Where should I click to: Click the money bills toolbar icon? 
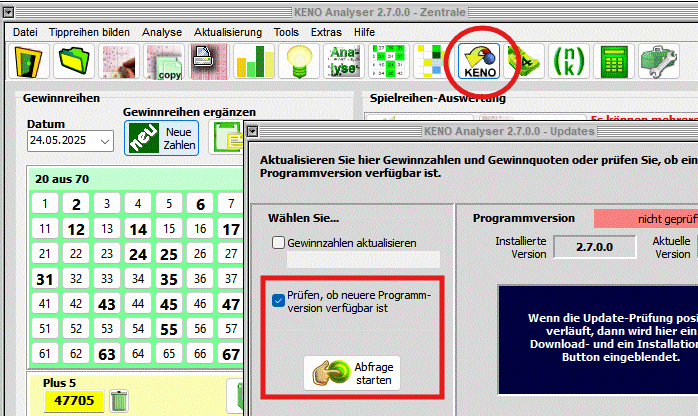[x=525, y=61]
